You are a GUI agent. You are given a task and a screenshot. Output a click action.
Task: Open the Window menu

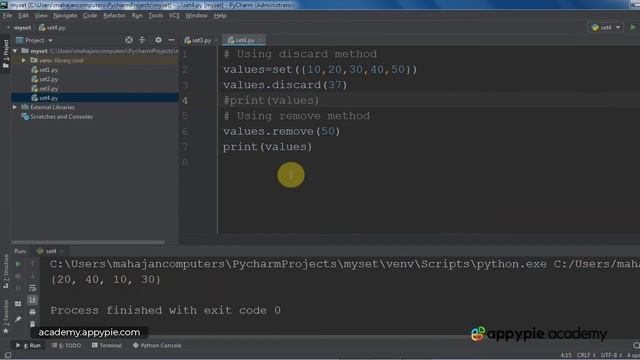[x=196, y=16]
